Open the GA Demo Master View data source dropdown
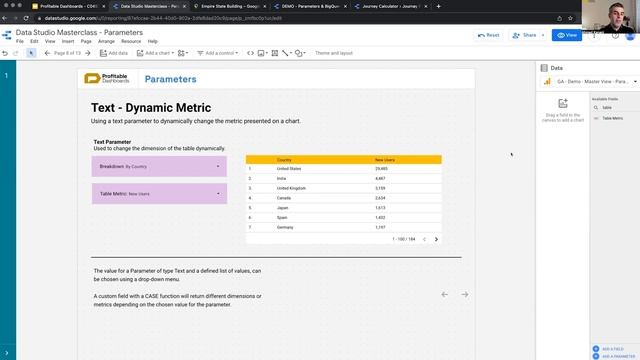Screen dimensions: 640x360 click(591, 82)
